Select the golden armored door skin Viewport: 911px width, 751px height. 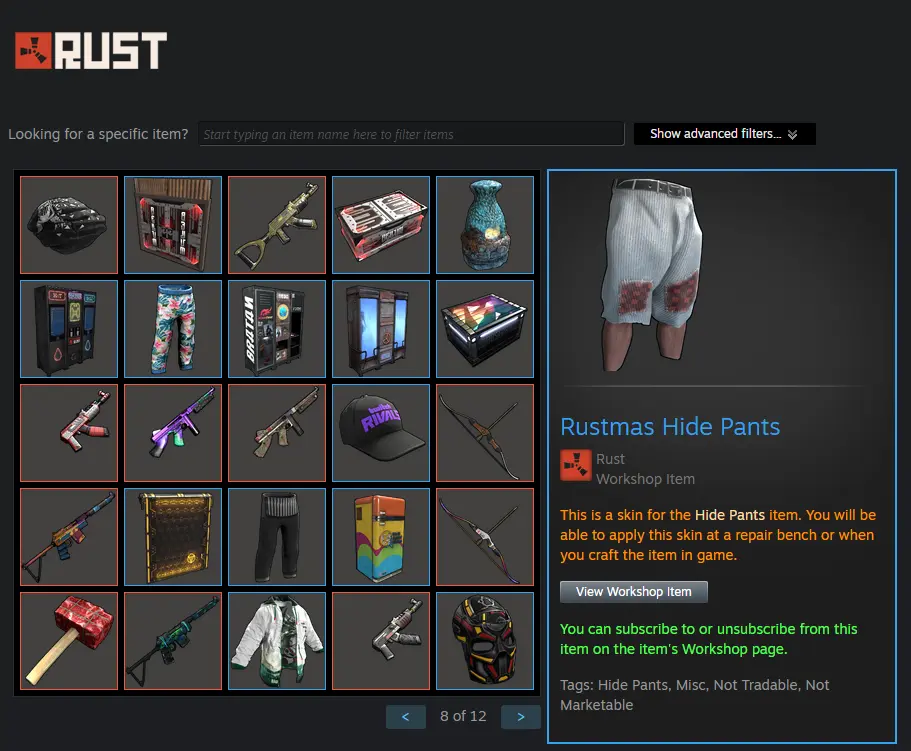pos(173,537)
